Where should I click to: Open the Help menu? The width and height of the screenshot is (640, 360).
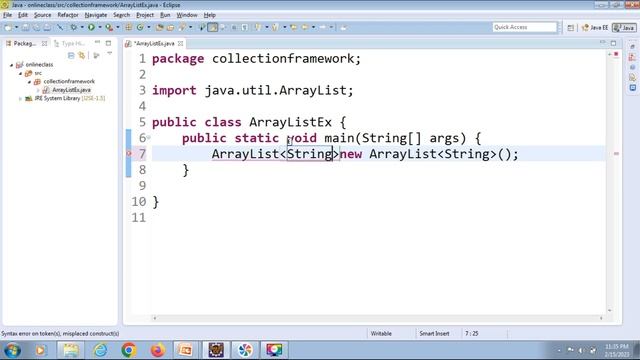tap(209, 15)
